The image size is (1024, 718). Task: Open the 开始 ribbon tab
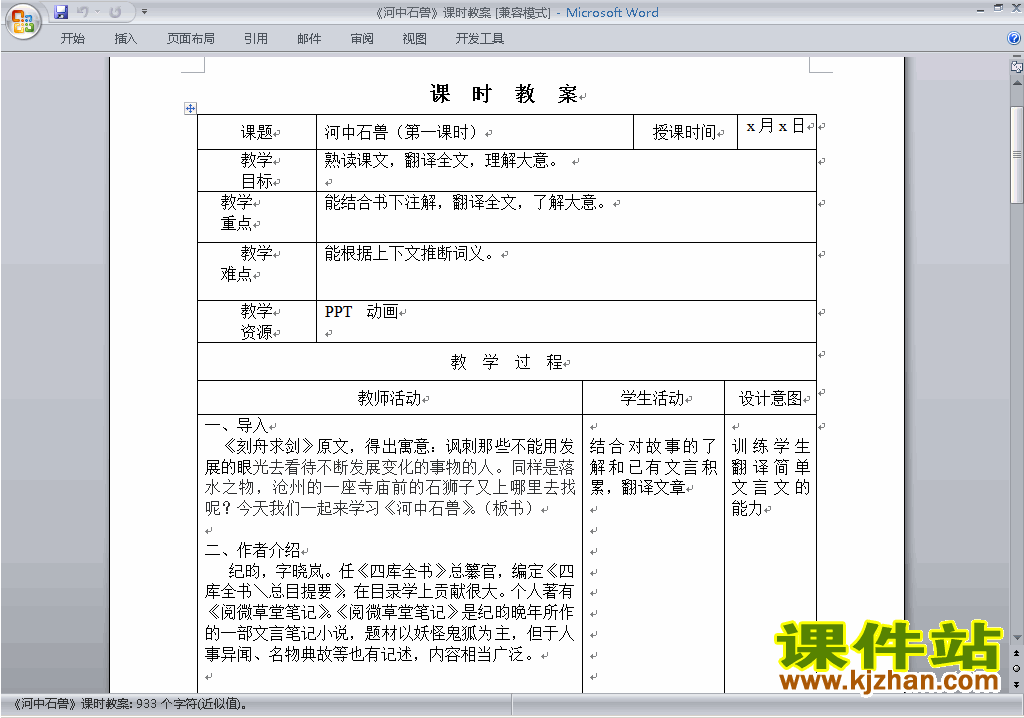pyautogui.click(x=72, y=39)
